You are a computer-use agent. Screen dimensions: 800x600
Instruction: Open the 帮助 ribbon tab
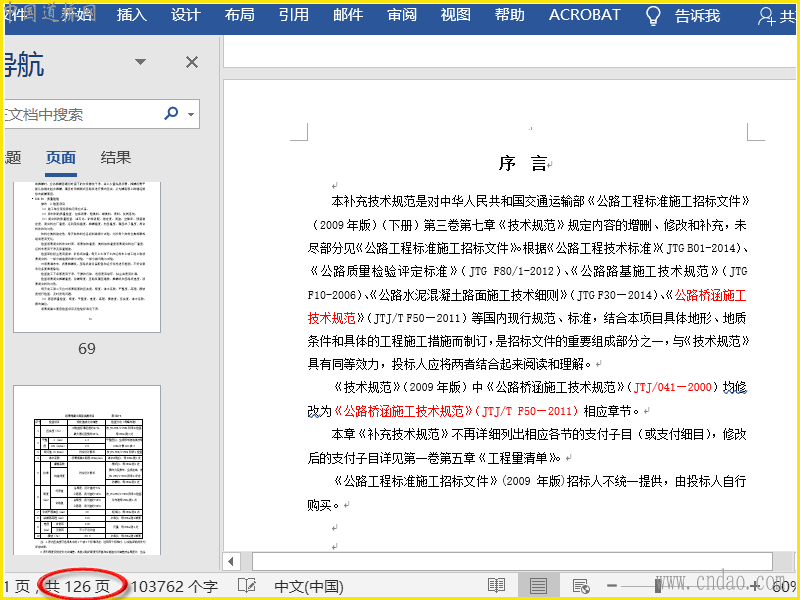(510, 15)
